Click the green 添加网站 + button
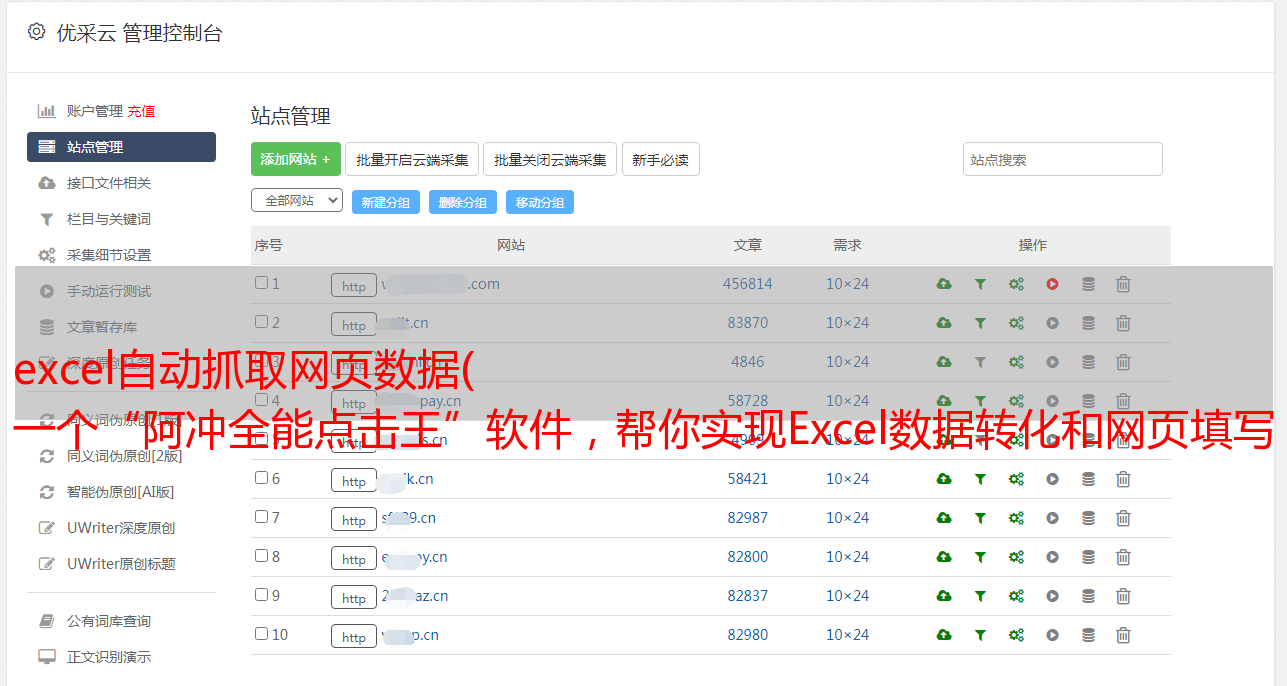 point(296,159)
